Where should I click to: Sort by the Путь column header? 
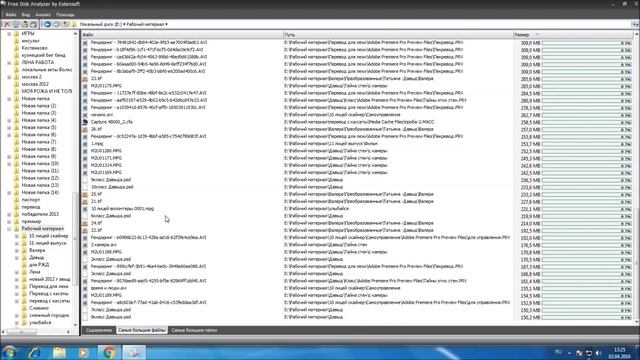click(398, 35)
